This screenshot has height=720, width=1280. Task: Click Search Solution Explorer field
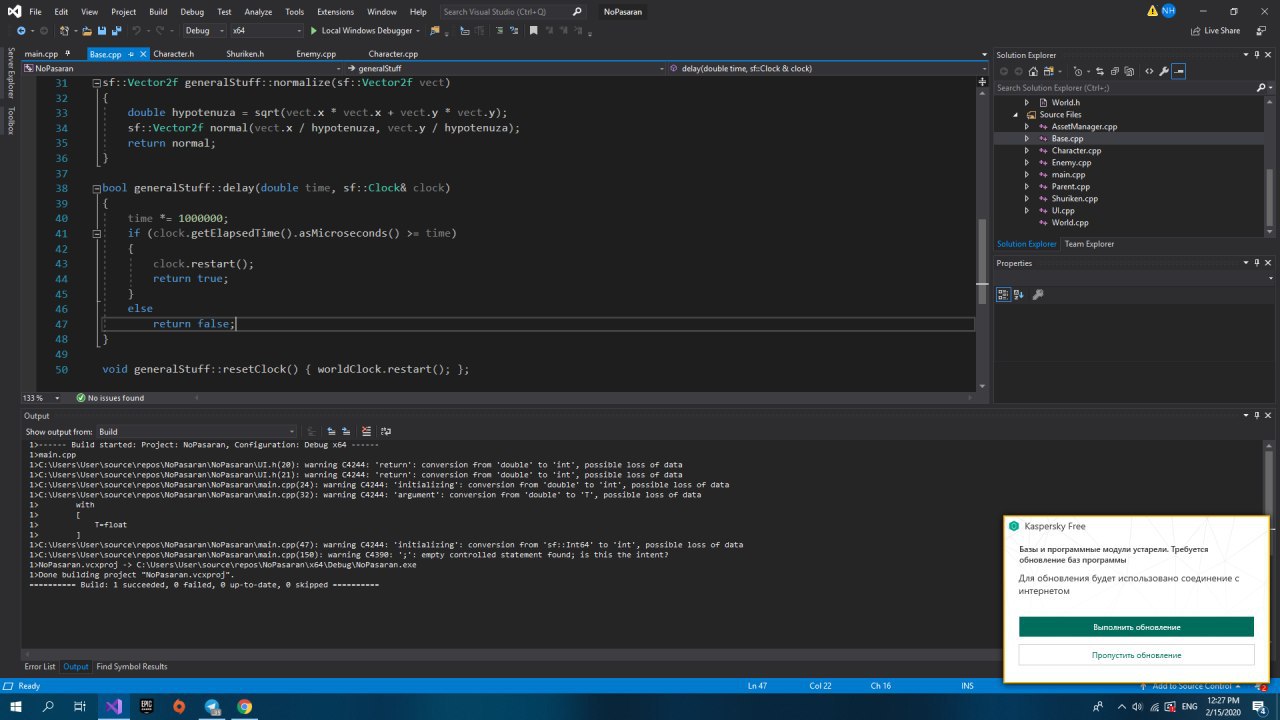coord(1124,88)
